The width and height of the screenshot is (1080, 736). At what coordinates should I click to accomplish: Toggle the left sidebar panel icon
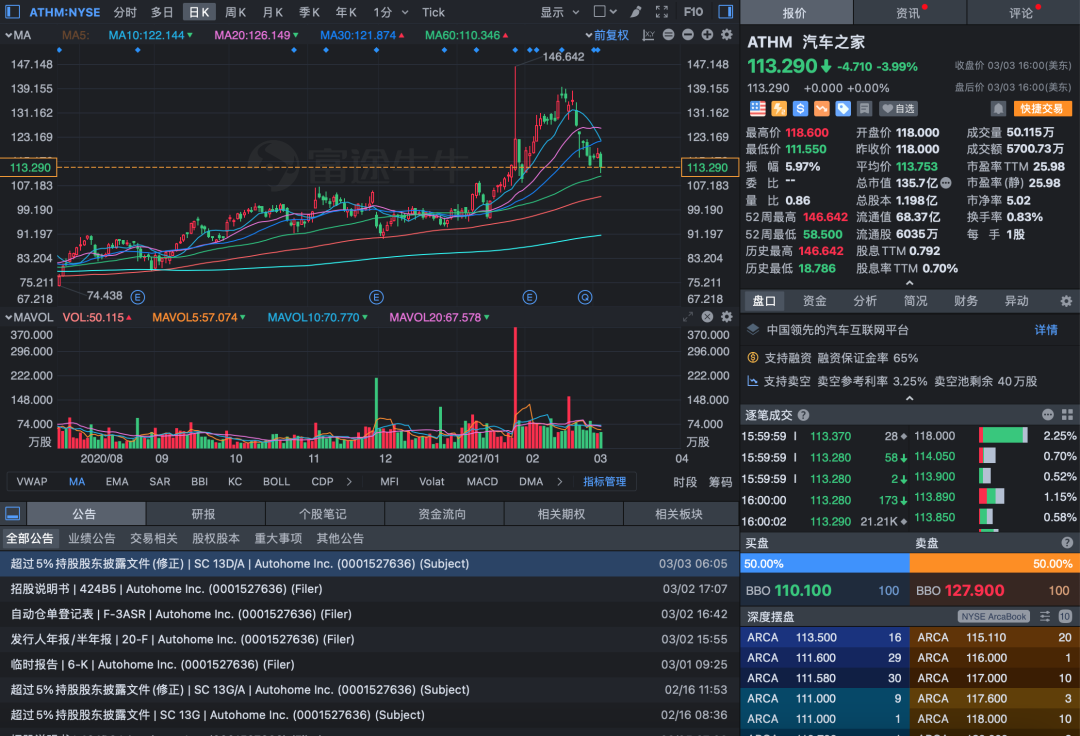[x=12, y=12]
